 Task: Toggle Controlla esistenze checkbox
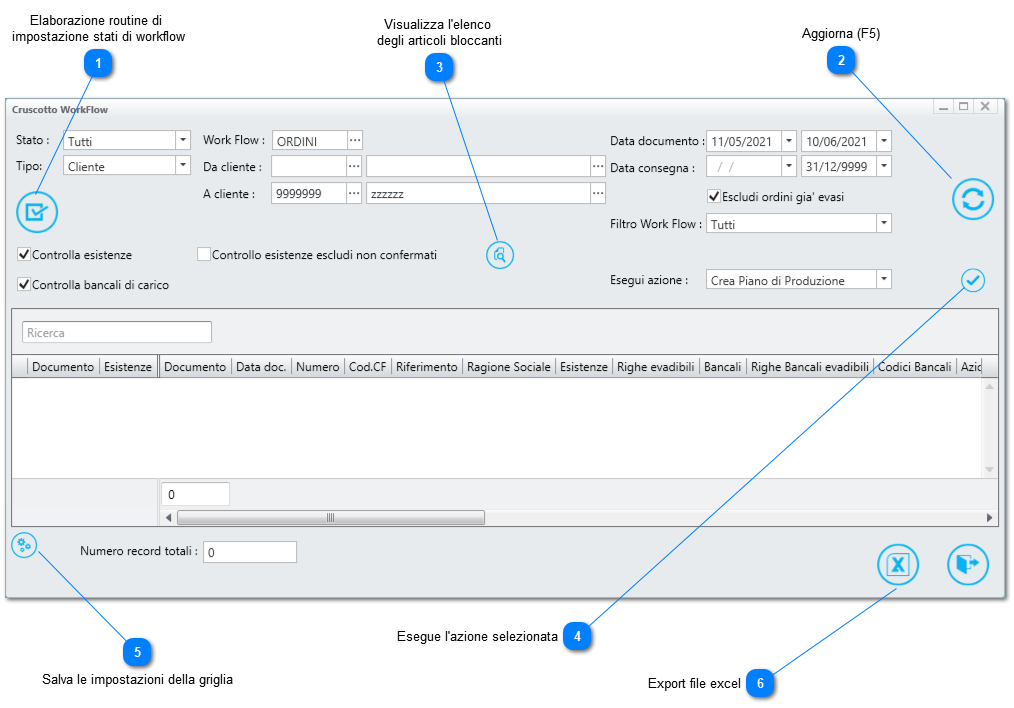[x=24, y=254]
